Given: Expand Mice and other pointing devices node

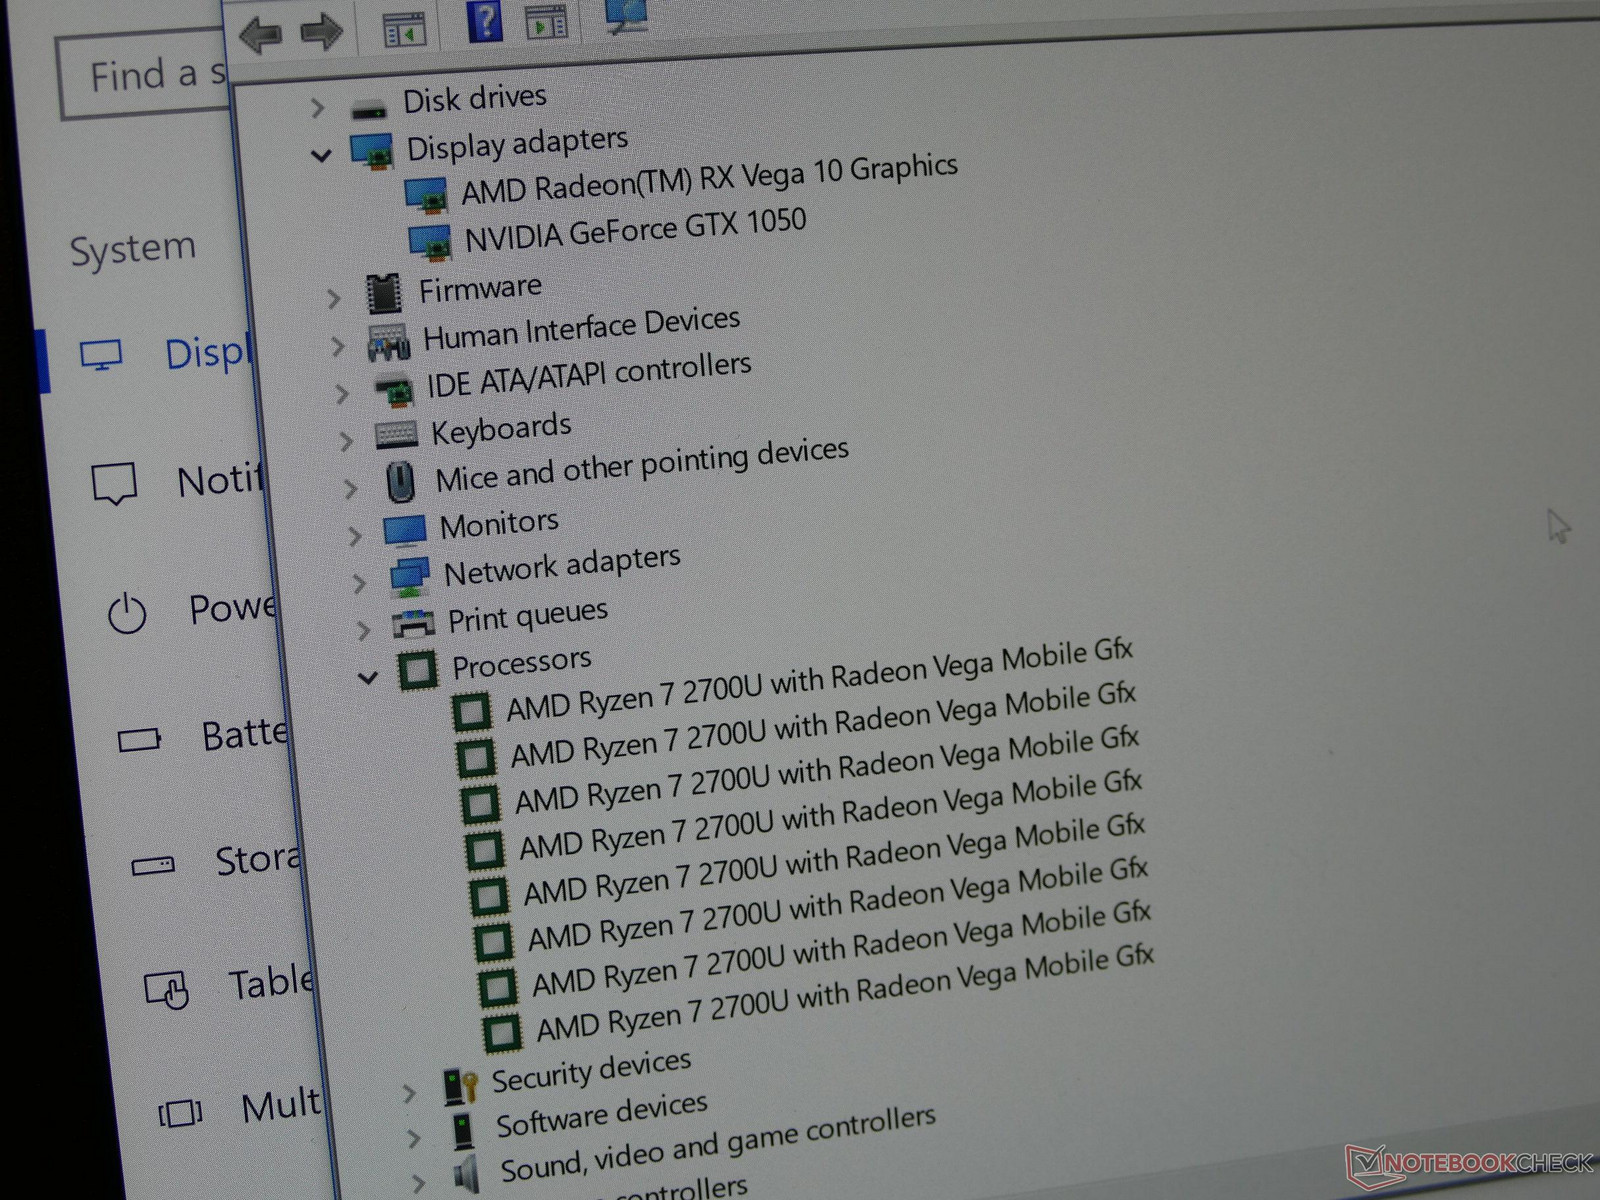Looking at the screenshot, I should click(x=350, y=488).
